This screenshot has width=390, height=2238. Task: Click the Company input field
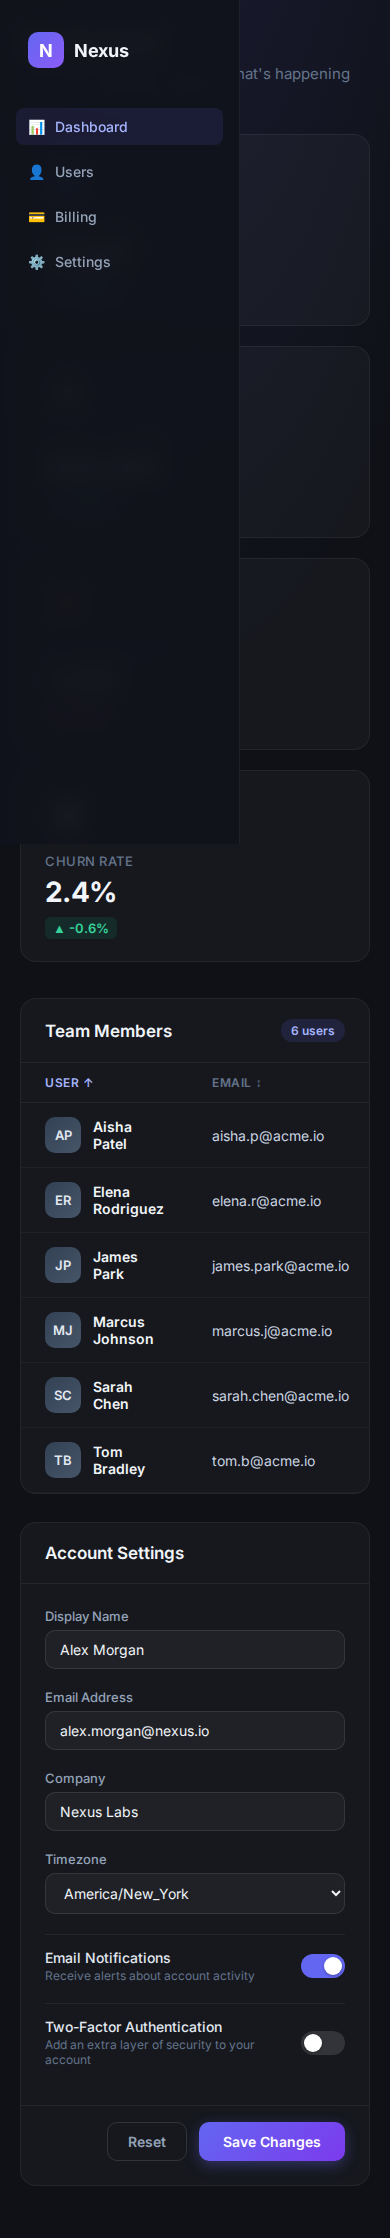coord(195,1811)
